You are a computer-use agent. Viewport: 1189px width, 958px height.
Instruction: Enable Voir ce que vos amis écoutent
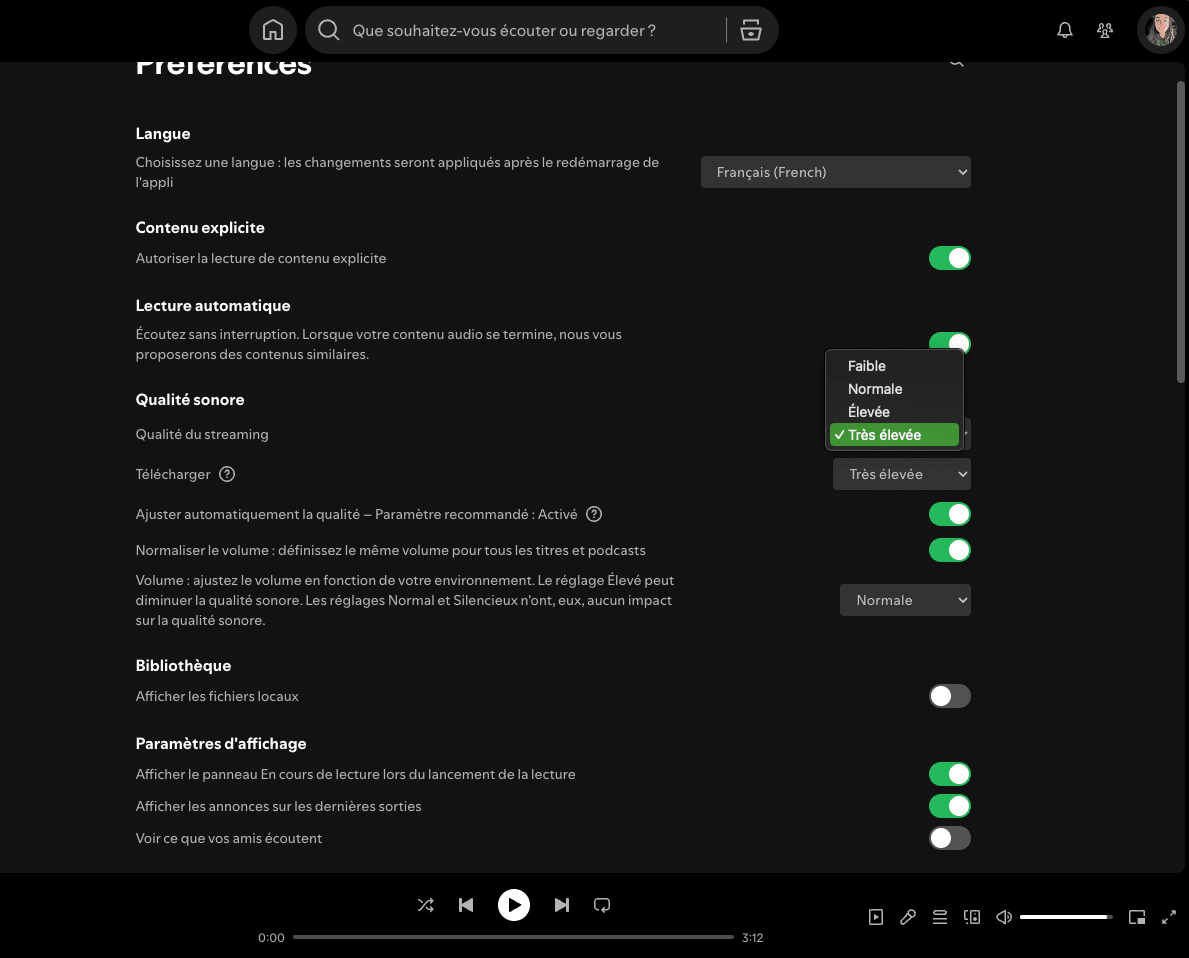949,838
